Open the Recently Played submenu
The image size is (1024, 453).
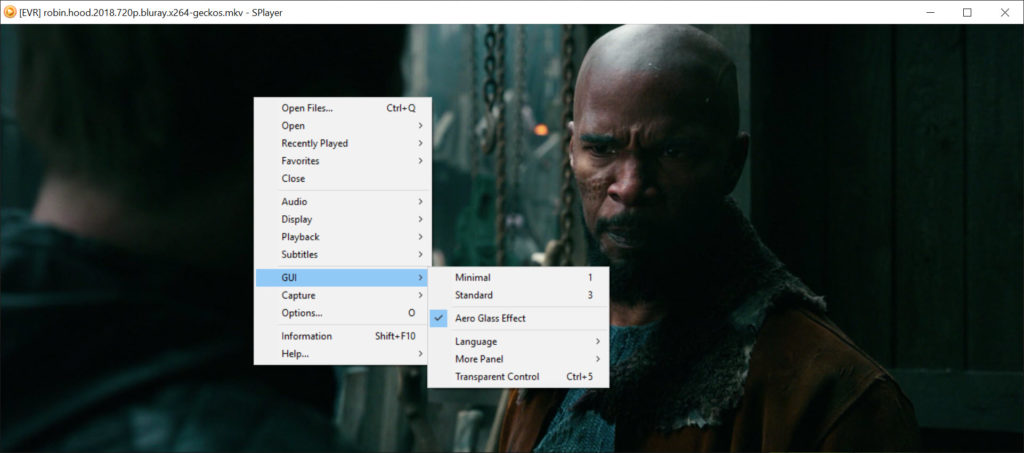pyautogui.click(x=342, y=143)
